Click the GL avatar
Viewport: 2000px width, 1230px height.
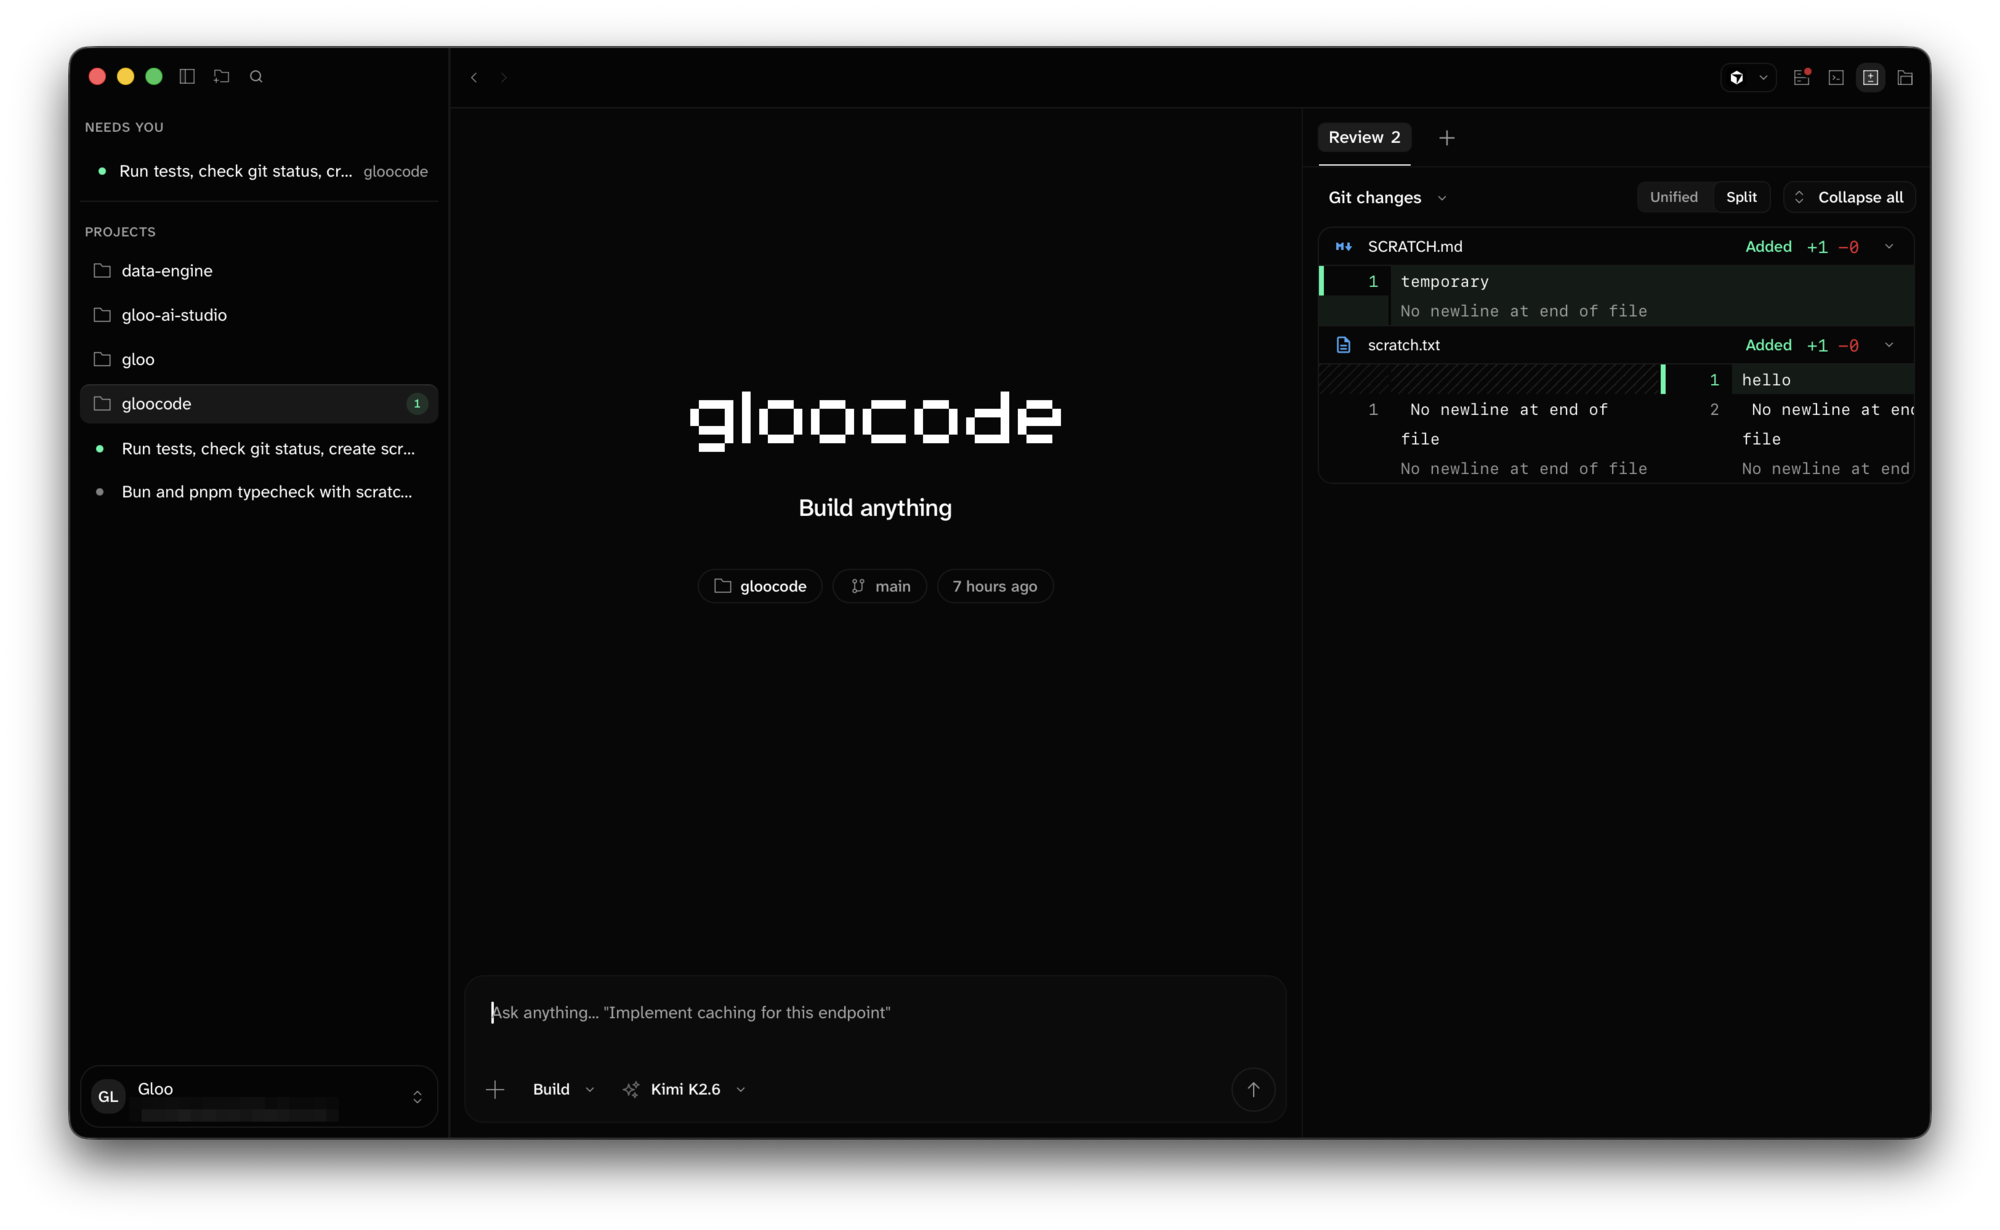pos(108,1097)
